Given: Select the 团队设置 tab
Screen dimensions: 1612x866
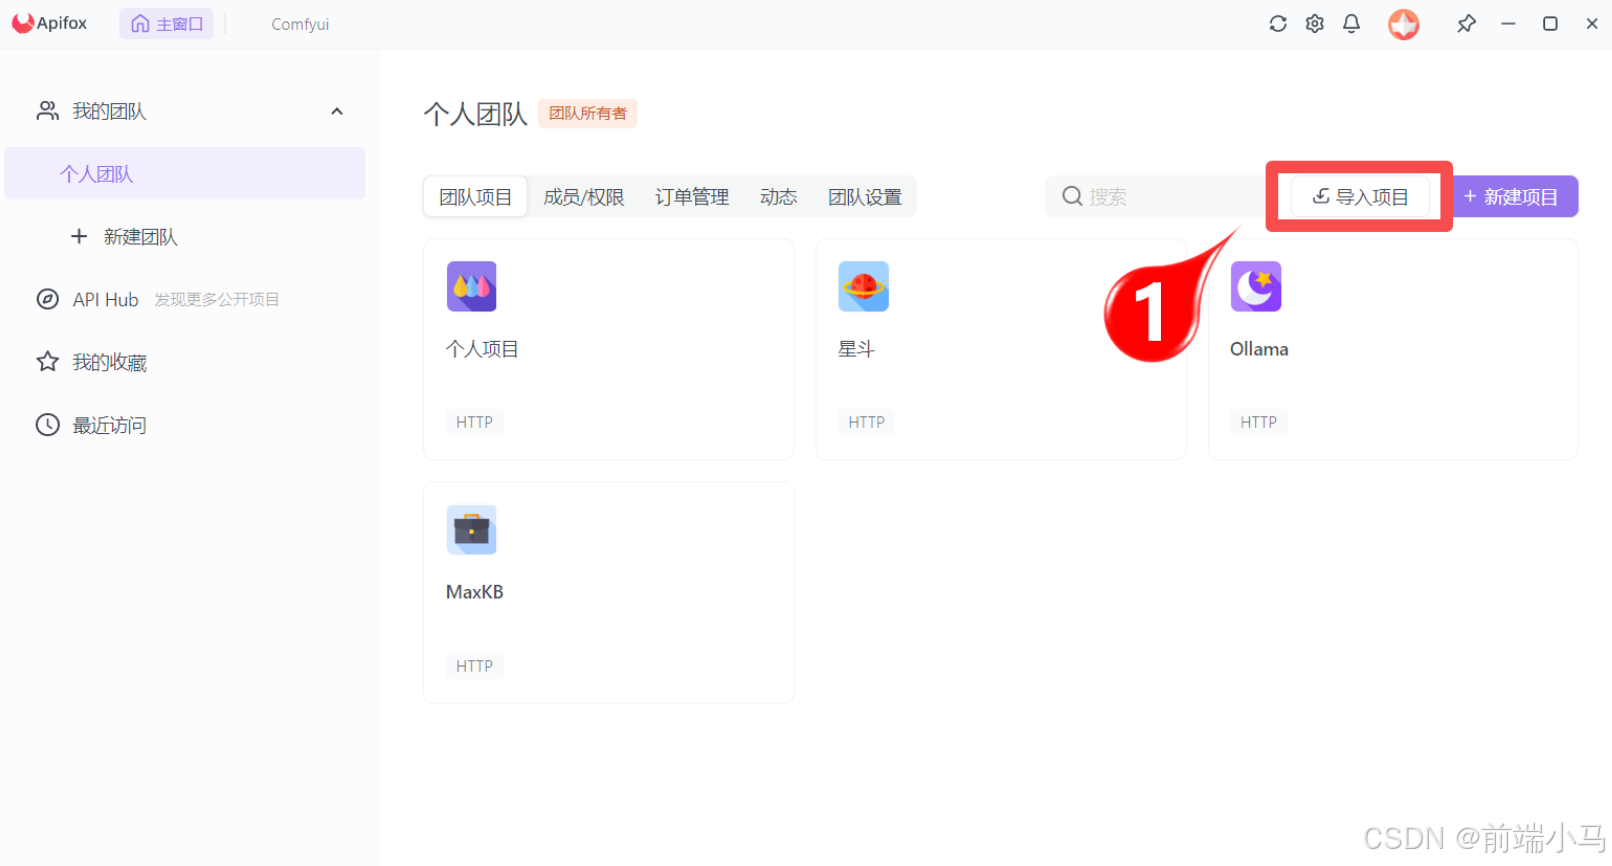Looking at the screenshot, I should click(x=865, y=197).
